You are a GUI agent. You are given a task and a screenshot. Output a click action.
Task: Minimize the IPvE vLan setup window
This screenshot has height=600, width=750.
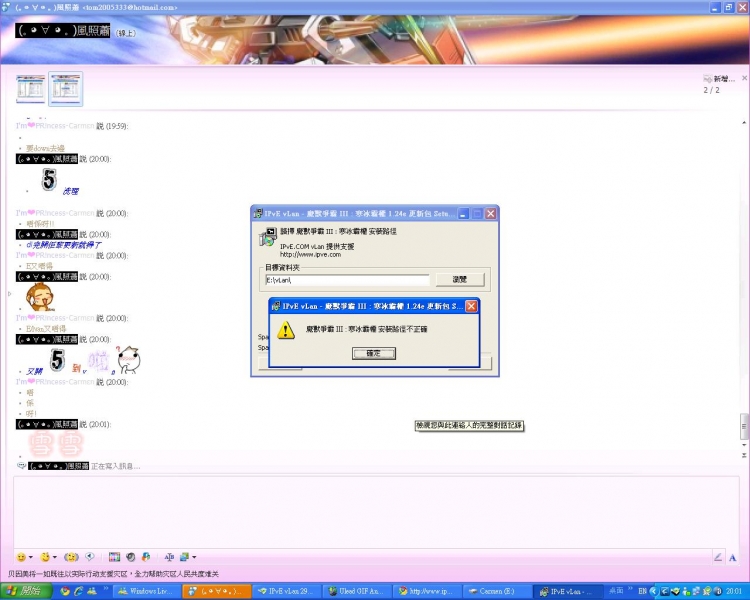[x=463, y=214]
